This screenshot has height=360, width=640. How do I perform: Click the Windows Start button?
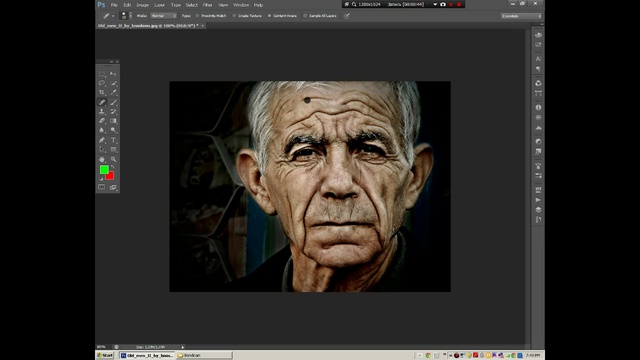coord(105,355)
